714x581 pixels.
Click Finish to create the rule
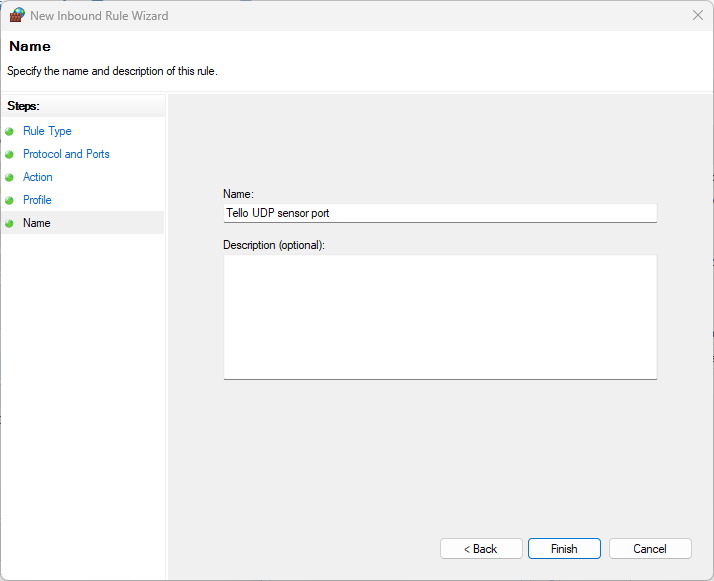pos(564,549)
